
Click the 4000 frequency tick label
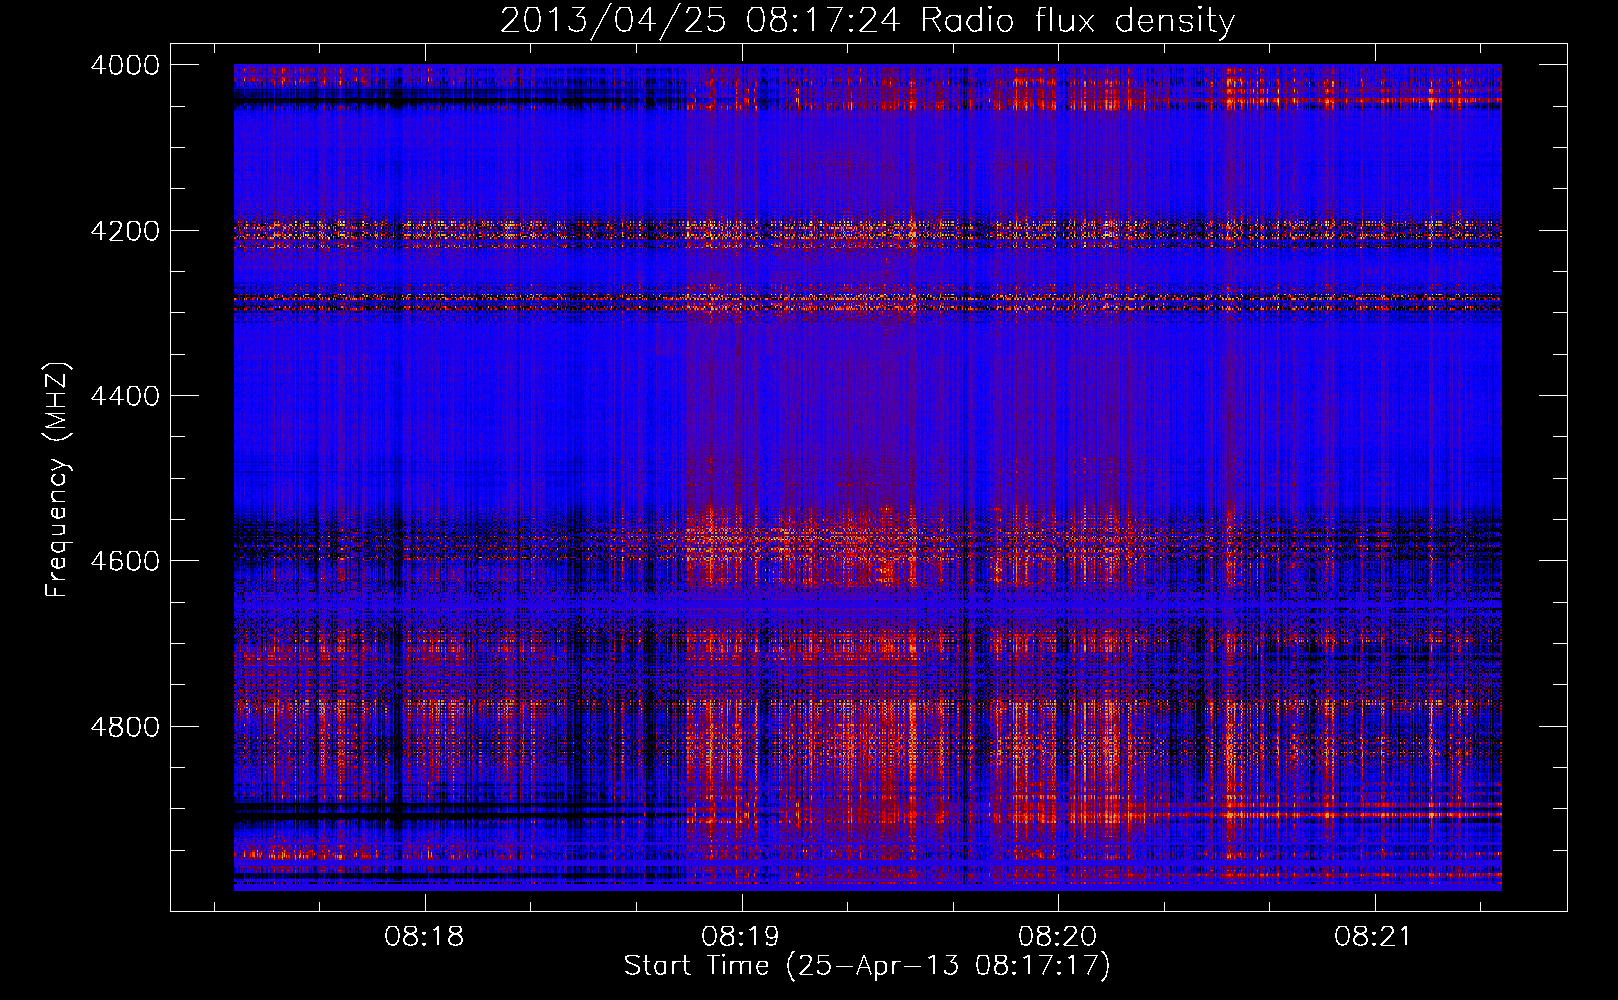coord(125,65)
